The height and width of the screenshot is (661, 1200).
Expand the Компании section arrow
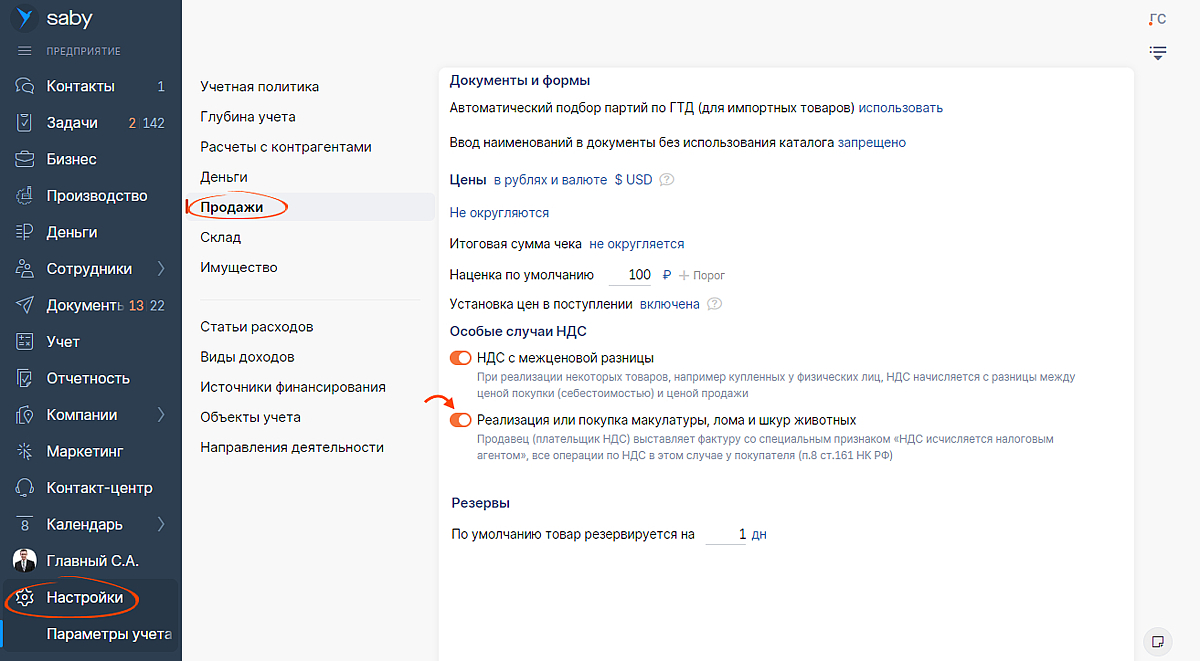click(x=161, y=415)
